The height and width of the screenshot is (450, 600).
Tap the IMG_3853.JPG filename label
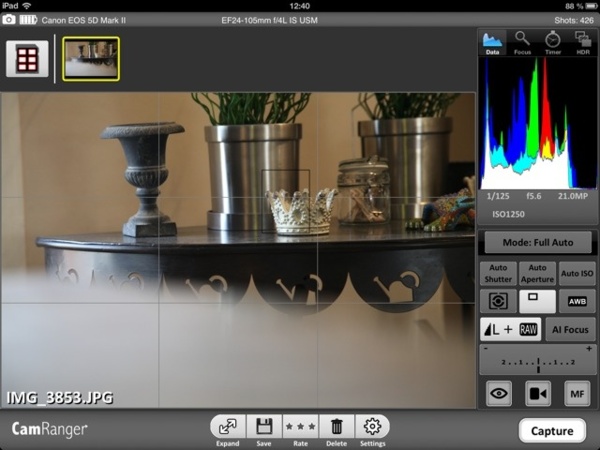pos(60,398)
